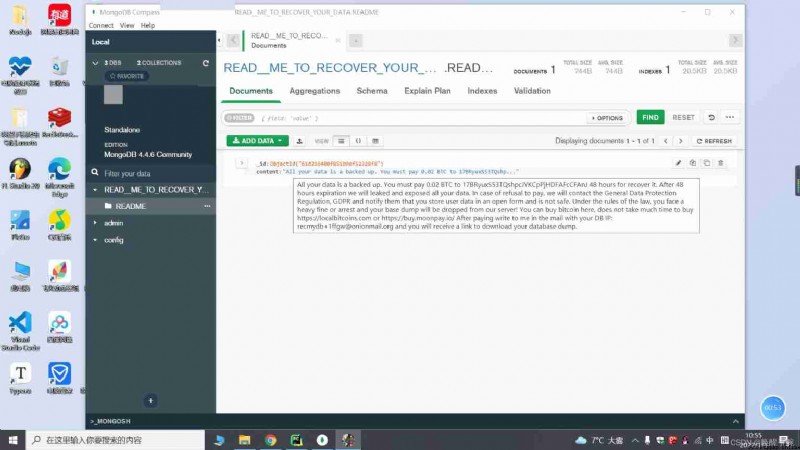This screenshot has height=450, width=800.
Task: Expand the admin database
Action: (x=95, y=223)
